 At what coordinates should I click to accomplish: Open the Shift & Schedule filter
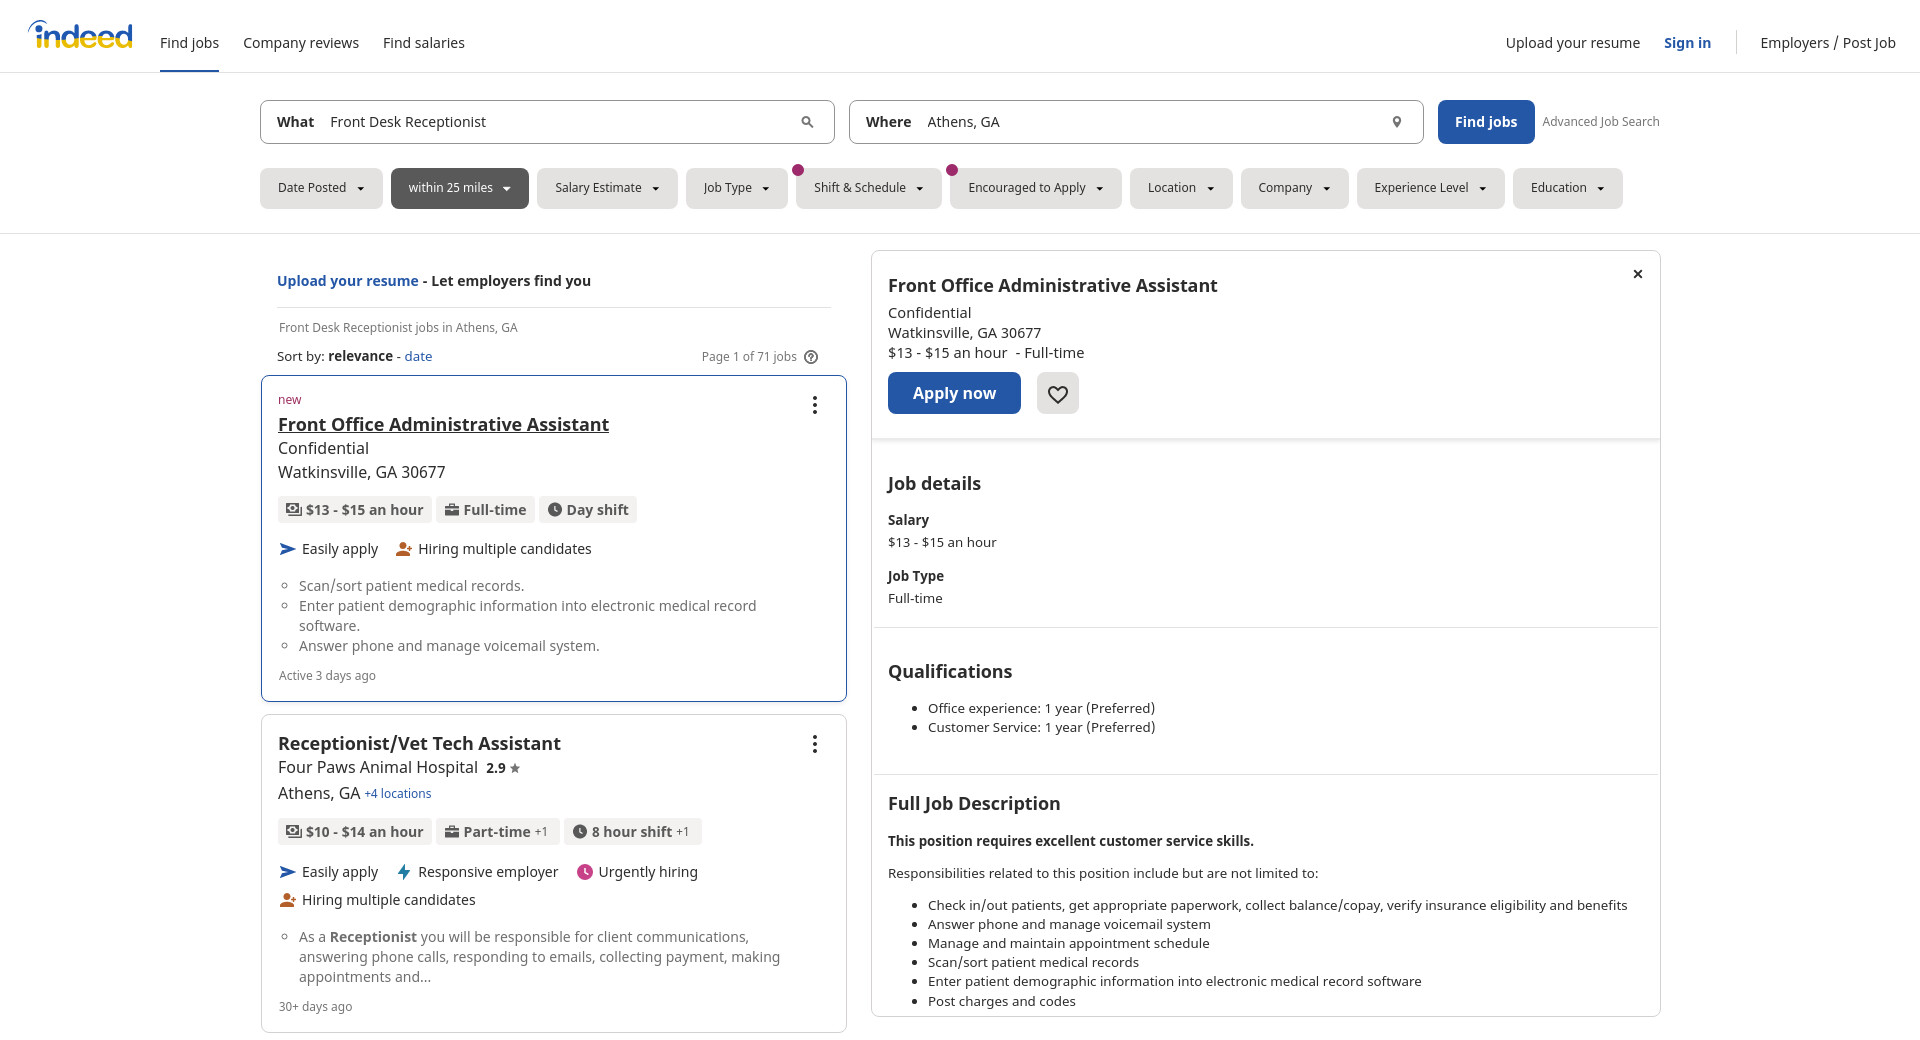point(868,188)
